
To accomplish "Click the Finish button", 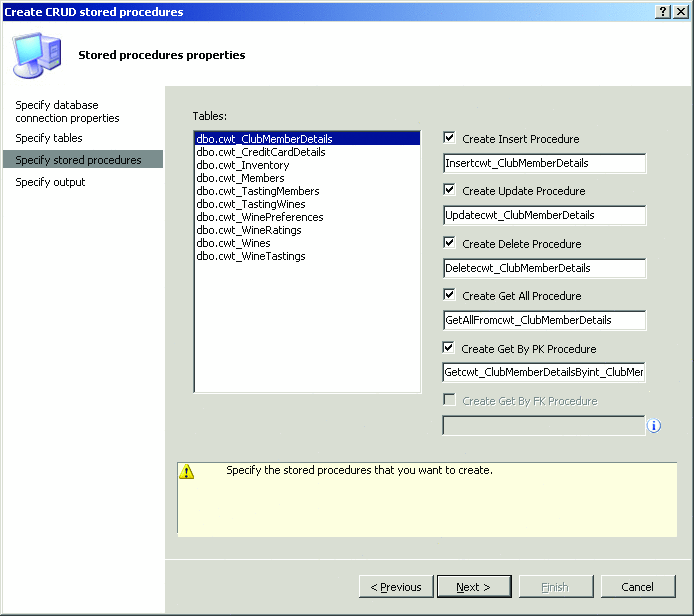I will (555, 587).
